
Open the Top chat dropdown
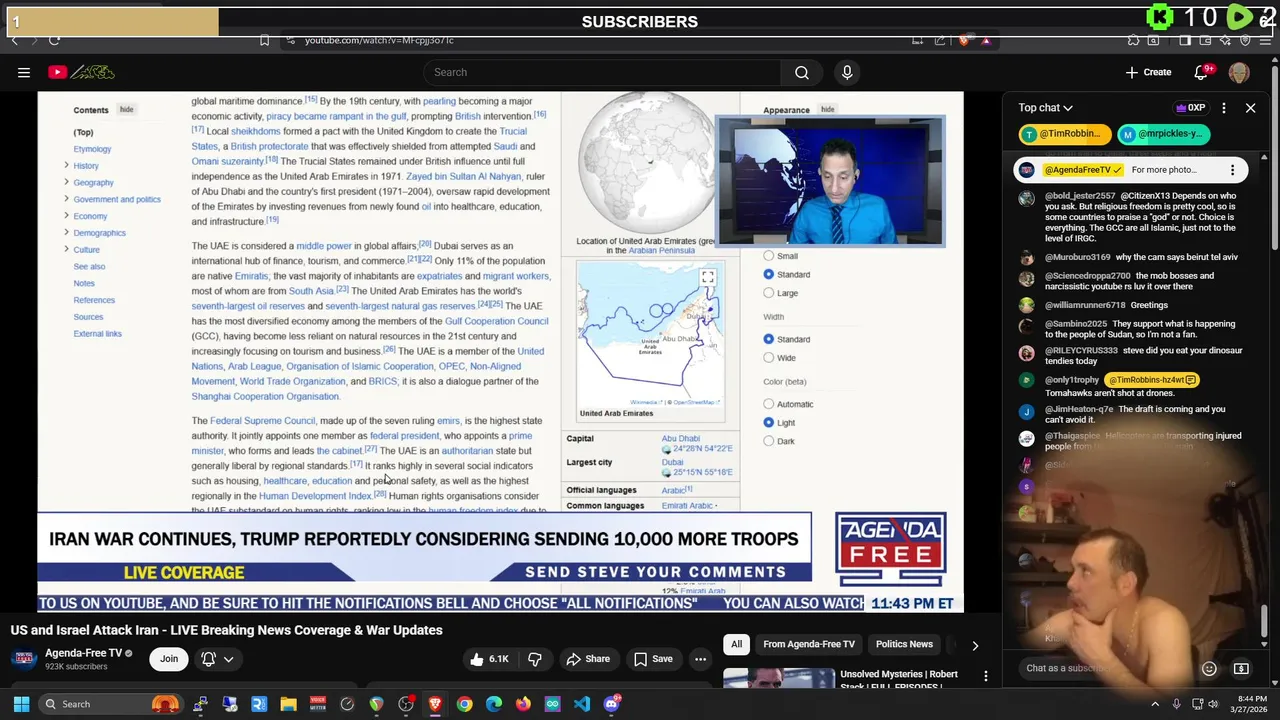(1045, 108)
